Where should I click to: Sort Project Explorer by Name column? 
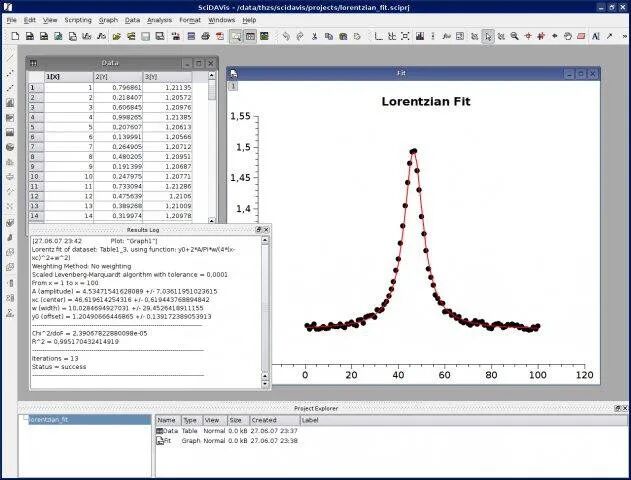[x=168, y=420]
